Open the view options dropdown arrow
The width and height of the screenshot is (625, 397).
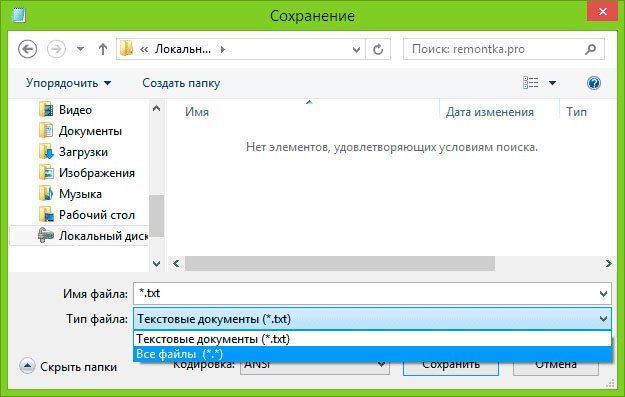552,83
